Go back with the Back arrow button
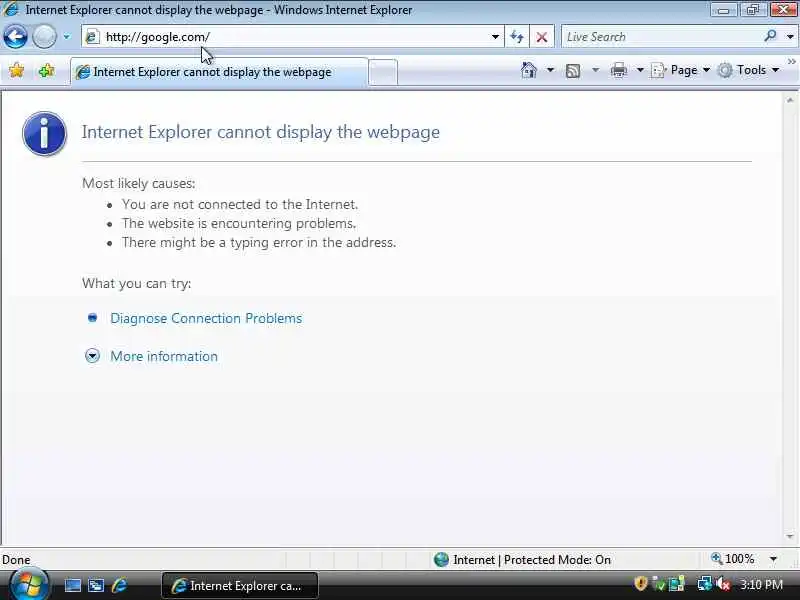The image size is (800, 600). pyautogui.click(x=15, y=37)
